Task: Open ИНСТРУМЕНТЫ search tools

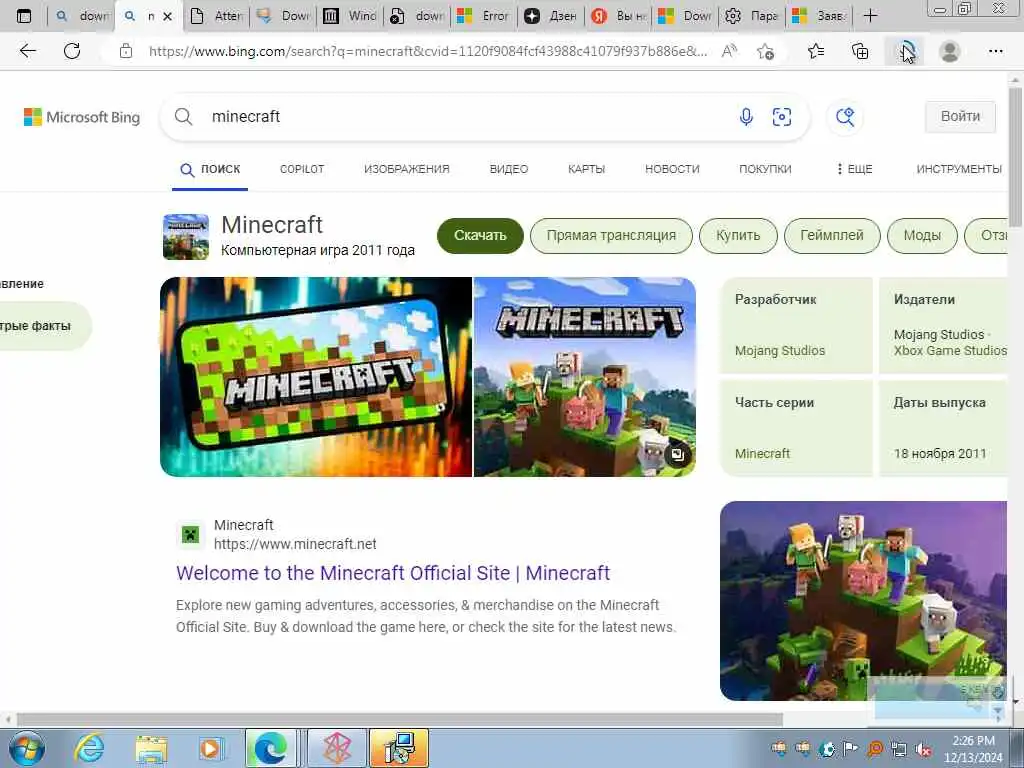Action: [x=959, y=169]
